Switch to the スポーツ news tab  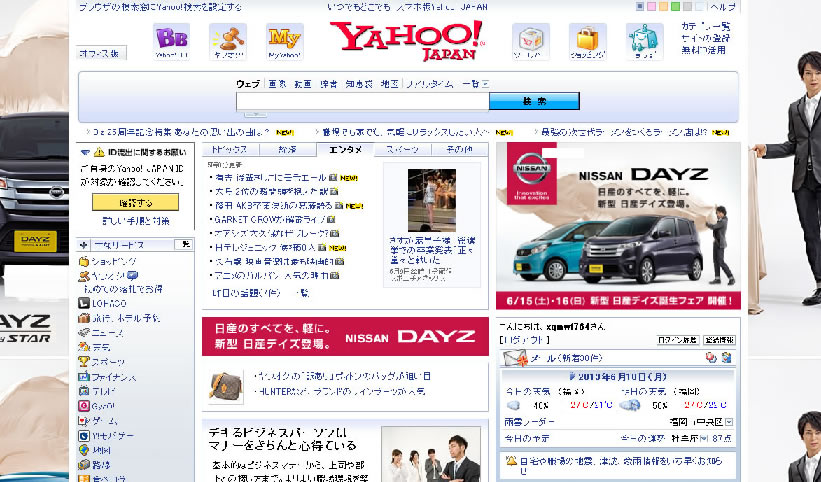pos(403,149)
